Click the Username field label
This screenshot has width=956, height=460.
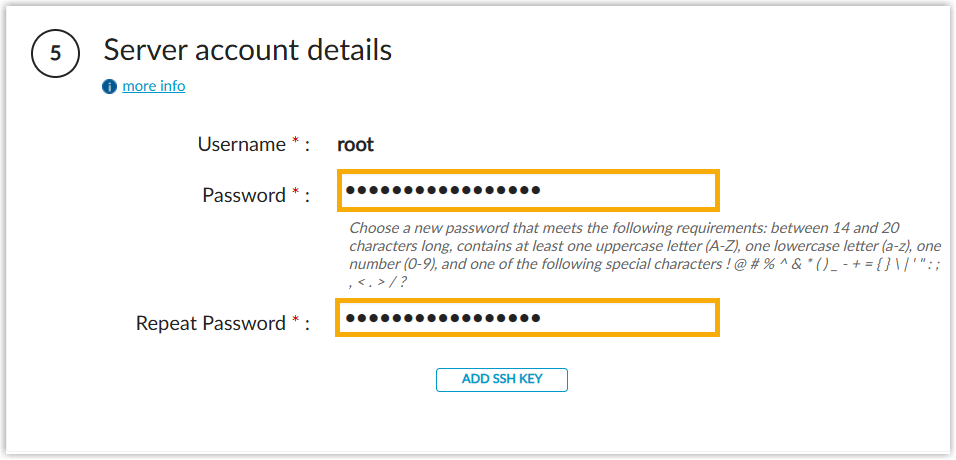[x=241, y=144]
